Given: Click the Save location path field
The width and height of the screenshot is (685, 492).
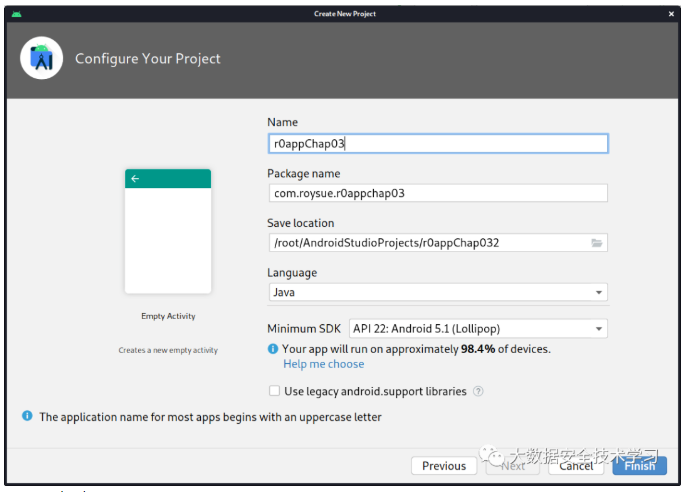Looking at the screenshot, I should pos(428,243).
